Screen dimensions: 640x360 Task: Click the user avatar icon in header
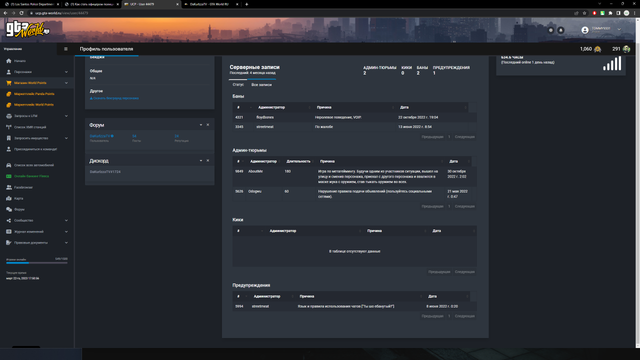[584, 30]
